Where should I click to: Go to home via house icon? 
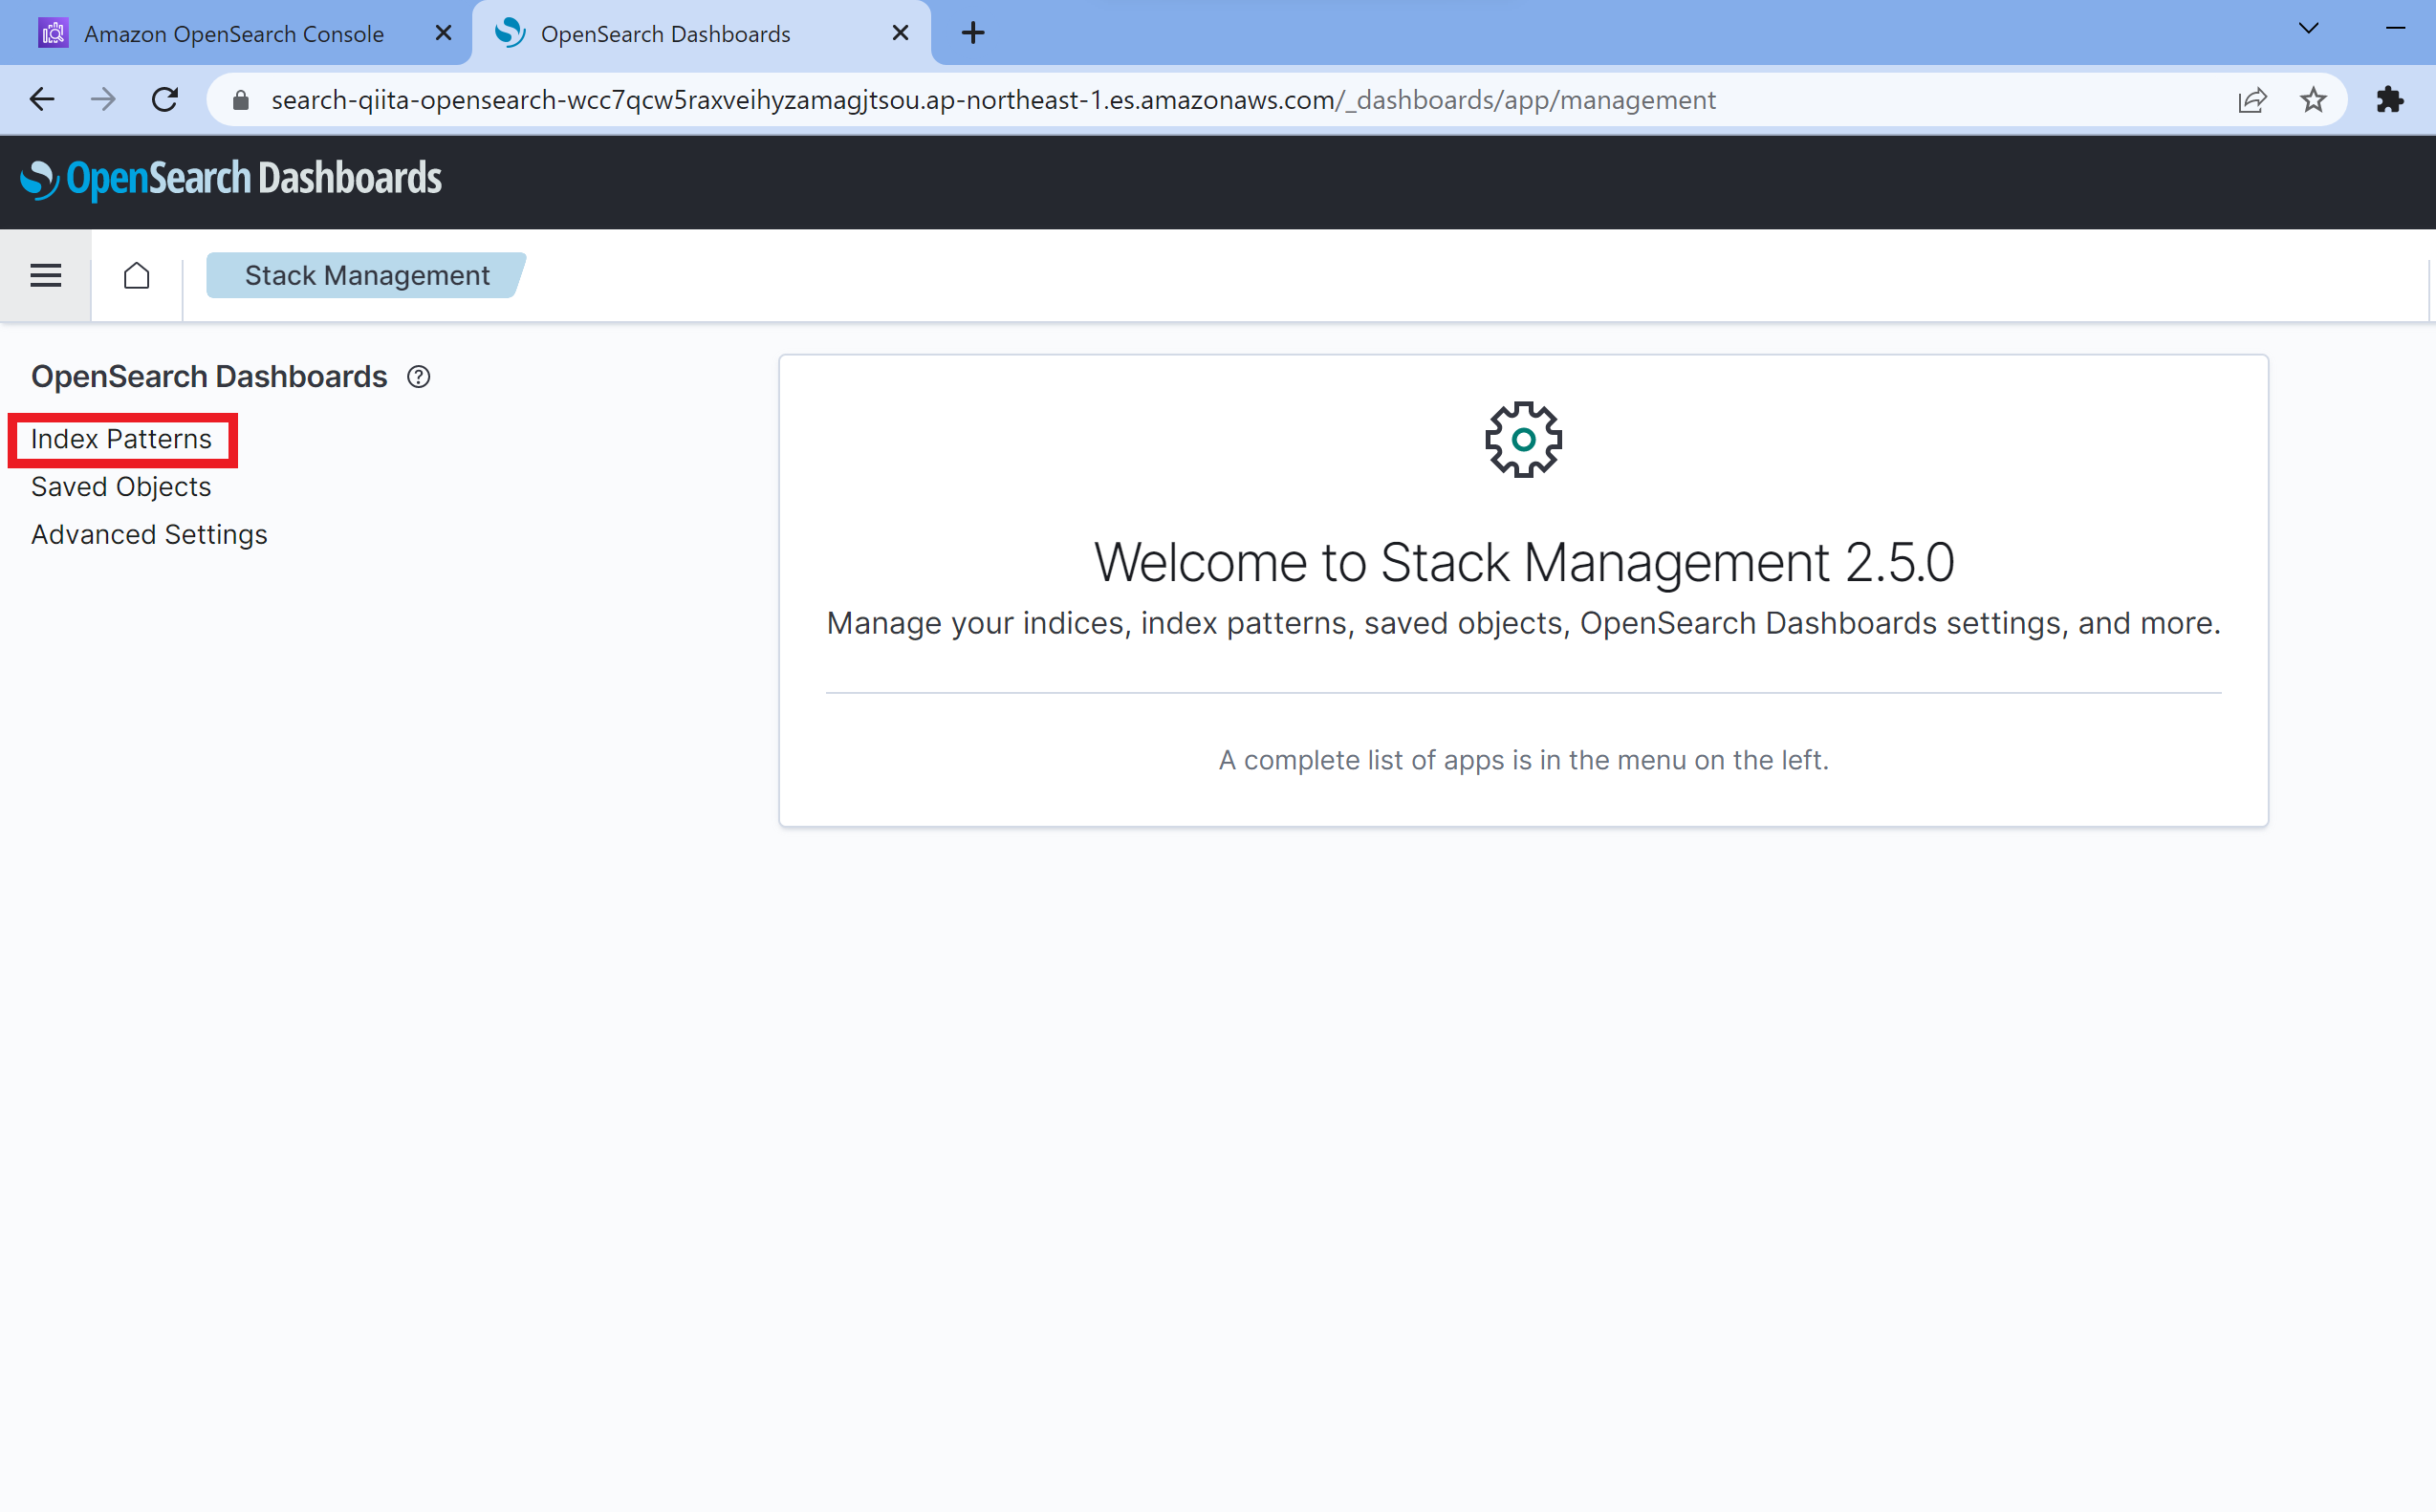(x=137, y=275)
